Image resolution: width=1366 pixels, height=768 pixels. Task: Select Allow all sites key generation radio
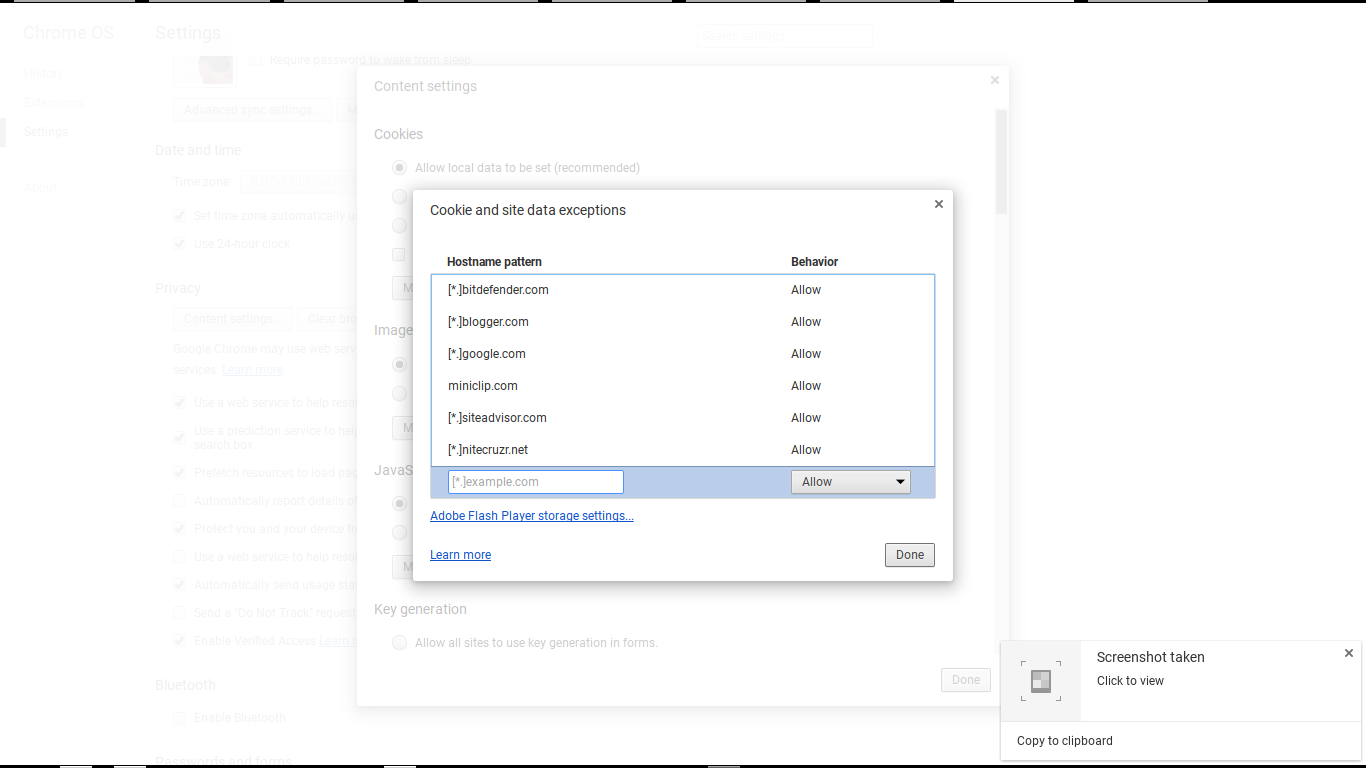coord(400,643)
